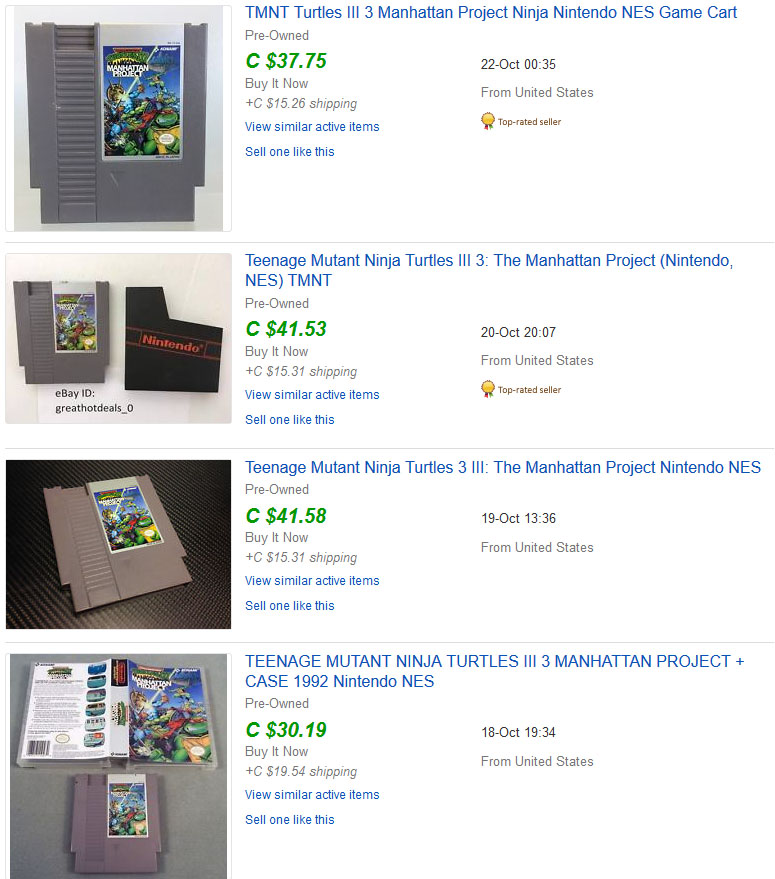The height and width of the screenshot is (879, 775).
Task: Click the thumbnail showing black Nintendo sleeve
Action: tap(118, 339)
